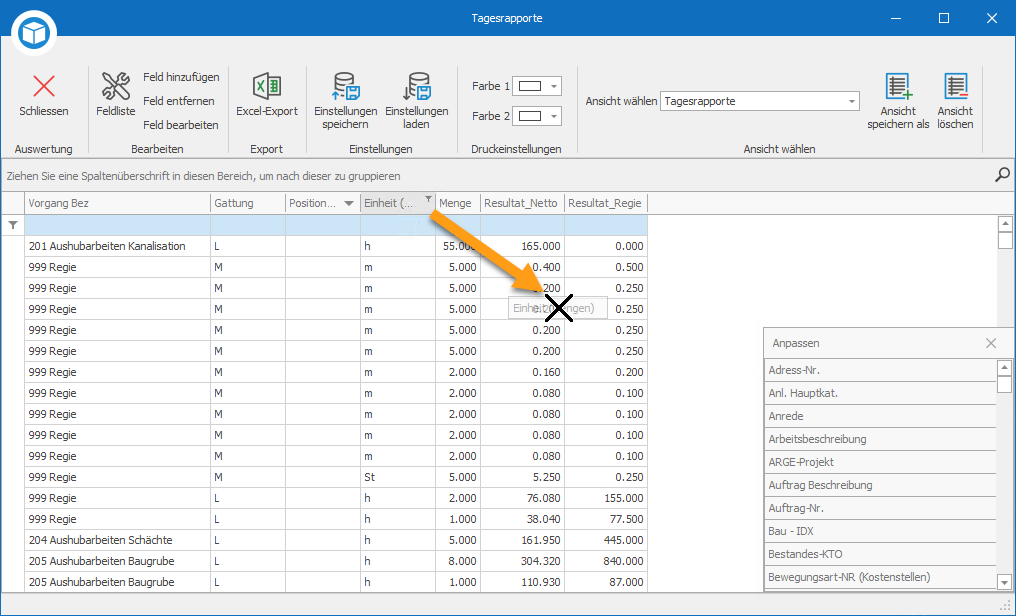Viewport: 1016px width, 616px height.
Task: Click the St unit cell
Action: coord(398,477)
